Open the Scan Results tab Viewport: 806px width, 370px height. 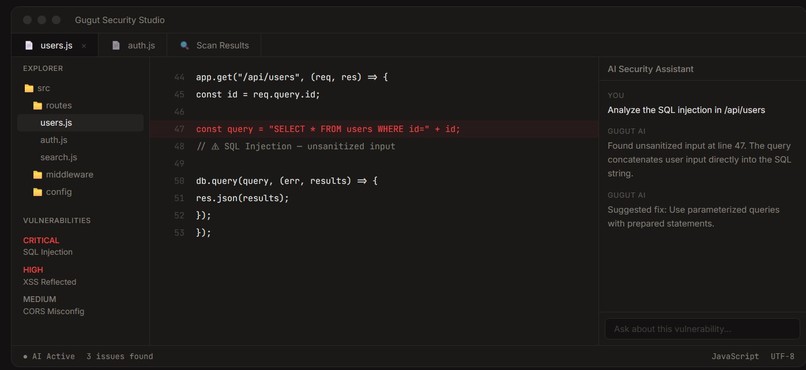coord(214,45)
